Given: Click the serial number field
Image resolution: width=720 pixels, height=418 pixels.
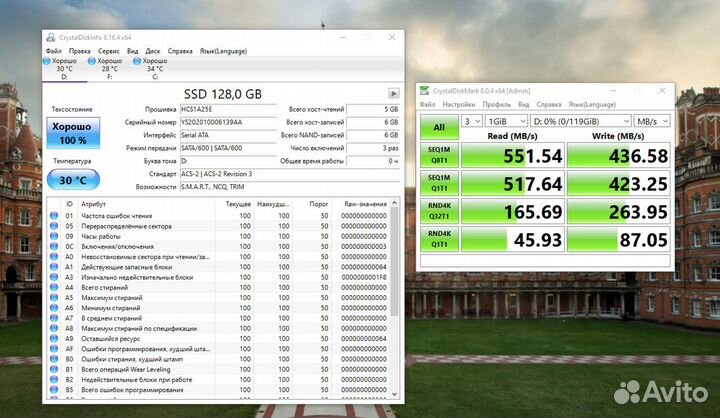Looking at the screenshot, I should coord(228,122).
